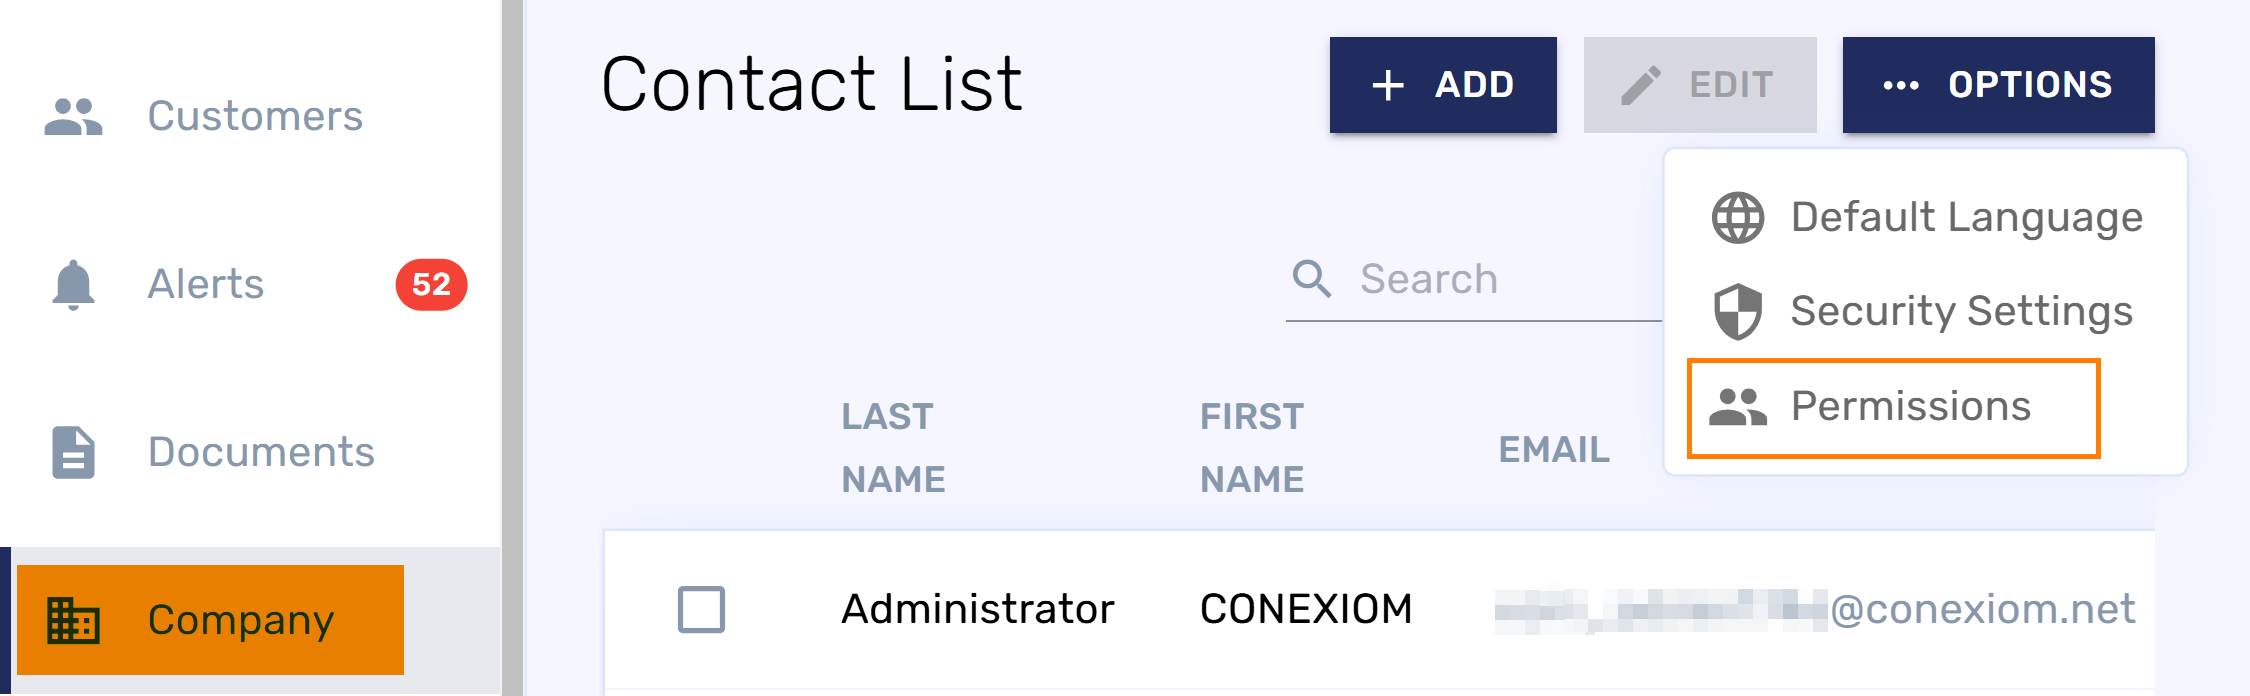Tick the Administrator row checkbox
2250x696 pixels.
click(701, 609)
